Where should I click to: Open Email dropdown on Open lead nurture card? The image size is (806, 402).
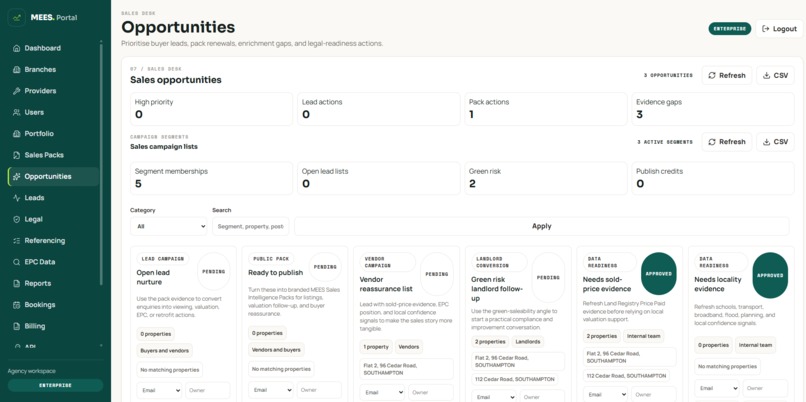coord(159,390)
